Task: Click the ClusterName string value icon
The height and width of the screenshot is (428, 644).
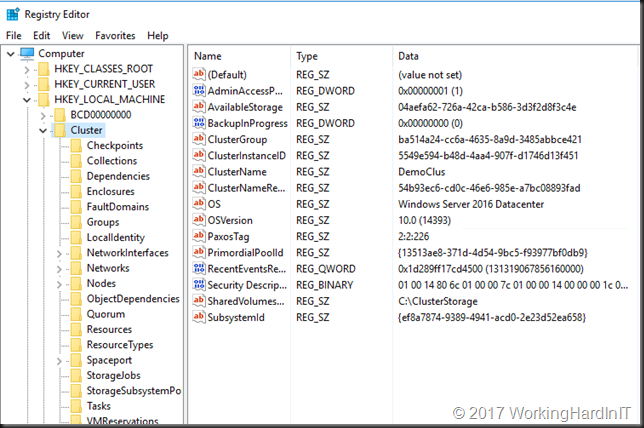Action: click(x=199, y=171)
